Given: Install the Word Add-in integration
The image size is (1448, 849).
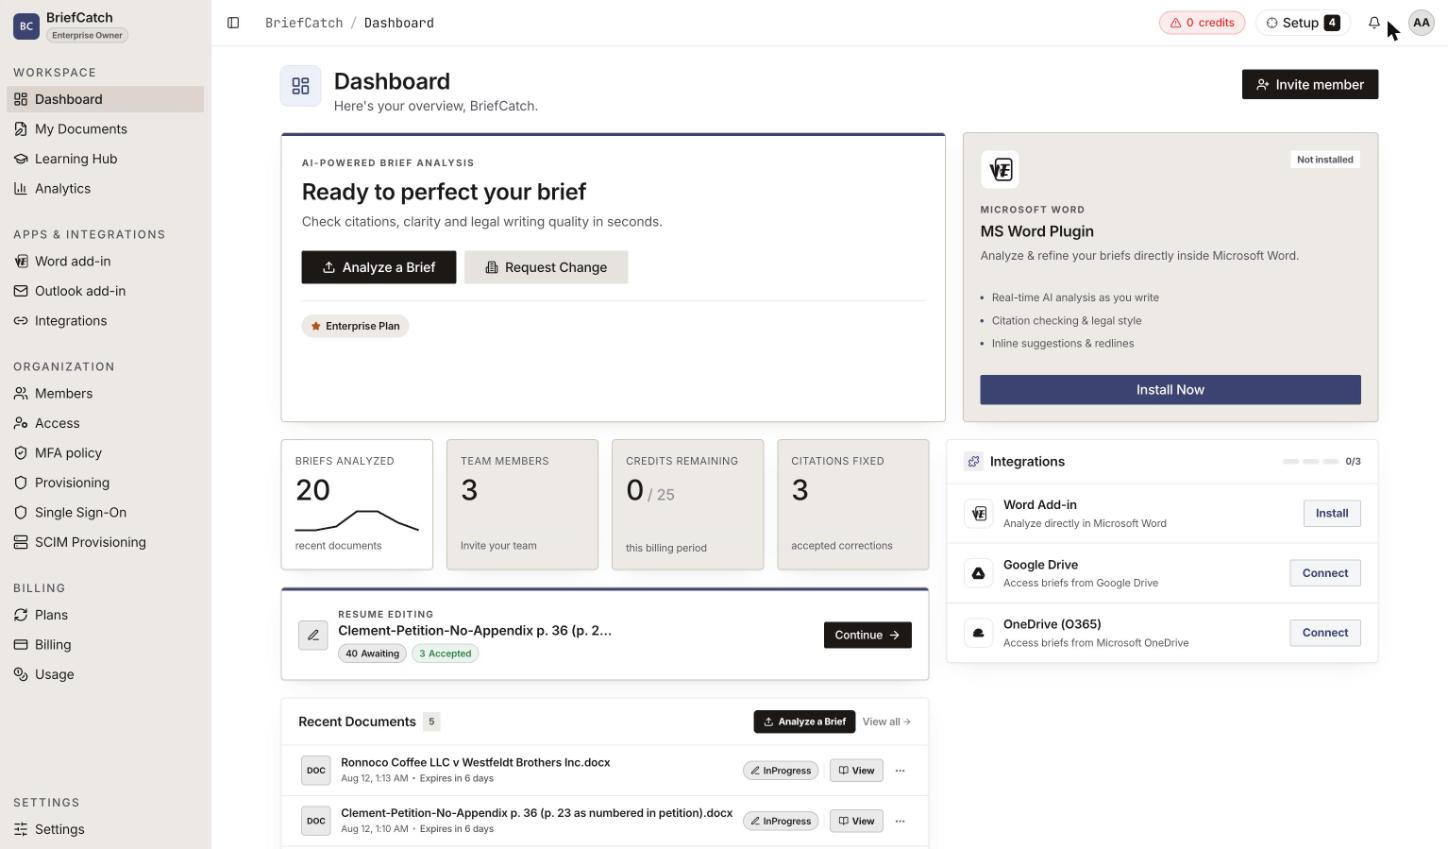Looking at the screenshot, I should (x=1332, y=513).
